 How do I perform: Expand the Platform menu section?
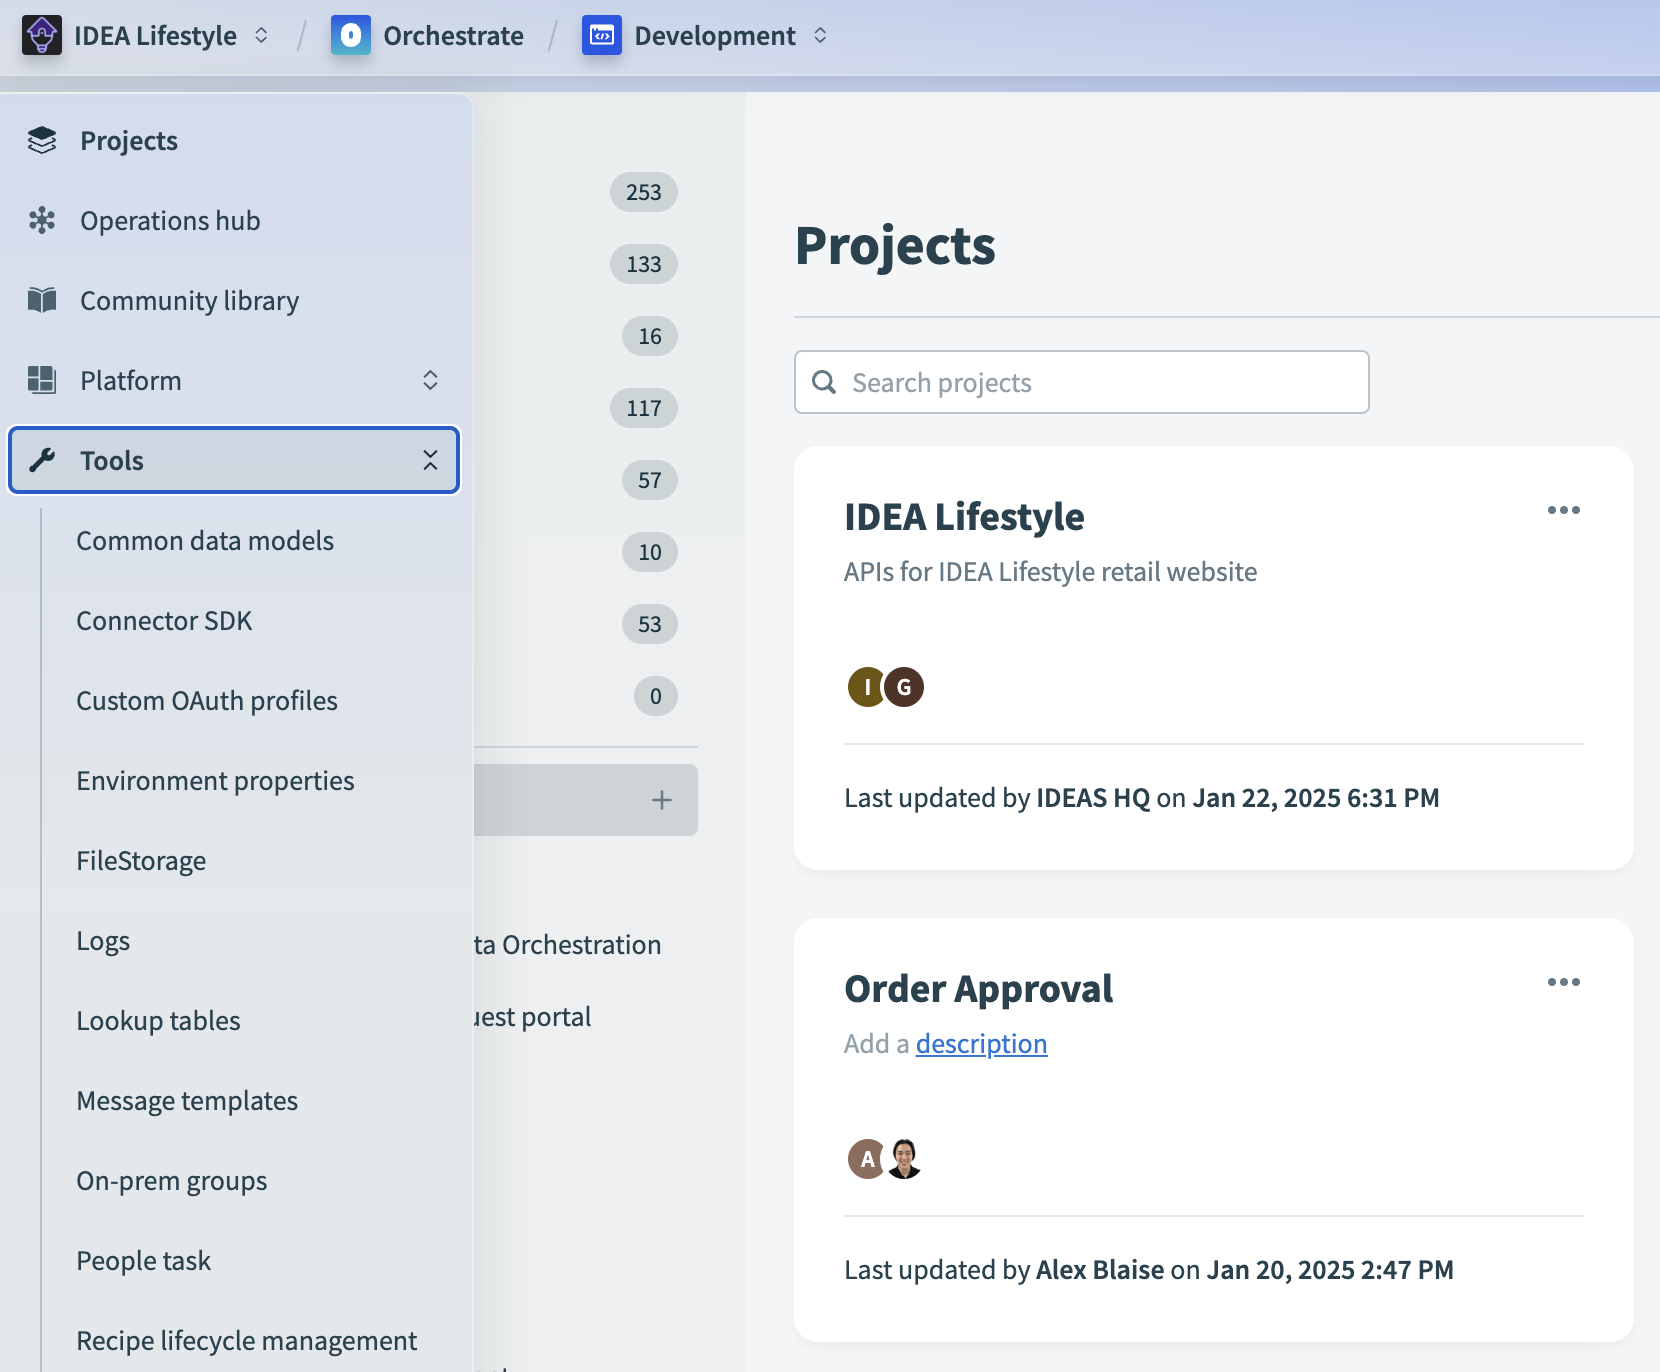click(430, 381)
